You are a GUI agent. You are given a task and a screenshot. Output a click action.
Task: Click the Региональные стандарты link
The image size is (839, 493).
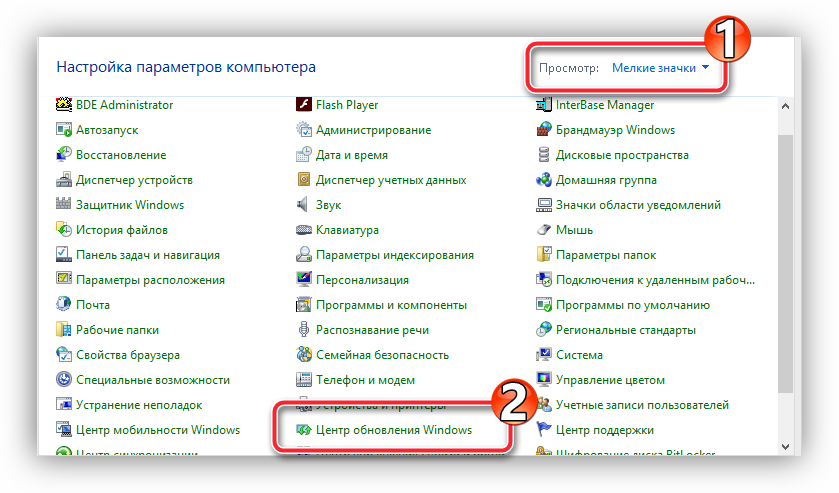pyautogui.click(x=626, y=330)
